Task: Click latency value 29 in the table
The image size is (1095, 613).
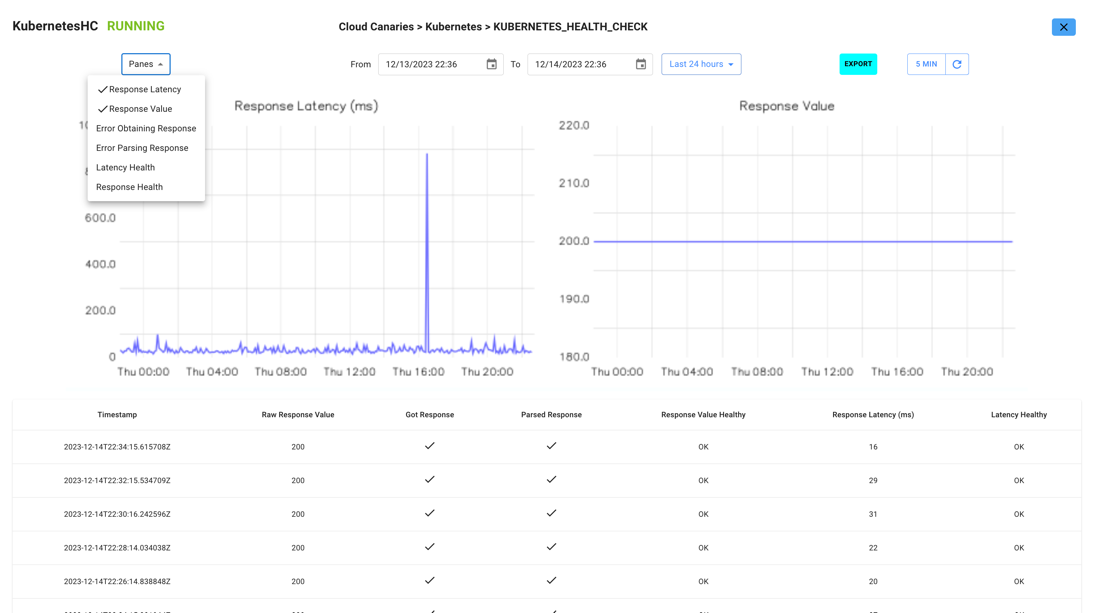Action: (873, 480)
